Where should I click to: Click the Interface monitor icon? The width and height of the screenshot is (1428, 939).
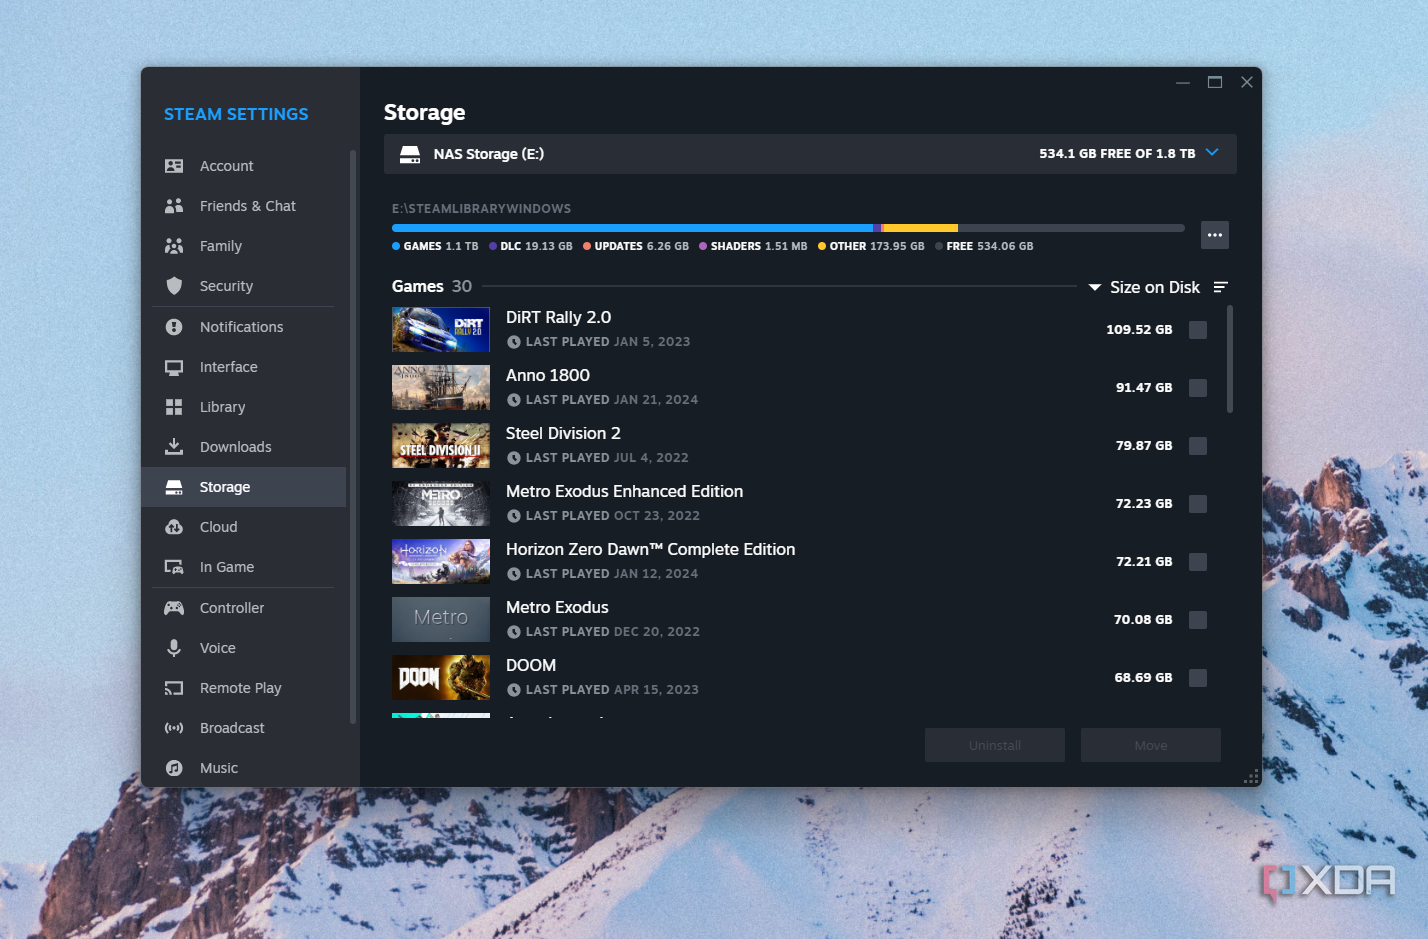pyautogui.click(x=174, y=367)
